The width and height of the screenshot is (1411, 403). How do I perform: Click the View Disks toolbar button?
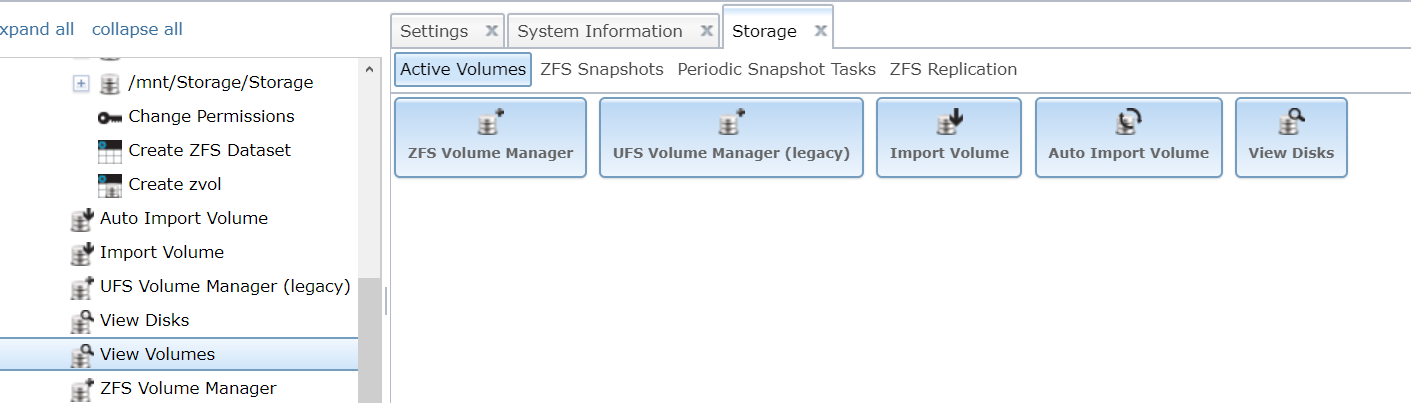(x=1291, y=138)
